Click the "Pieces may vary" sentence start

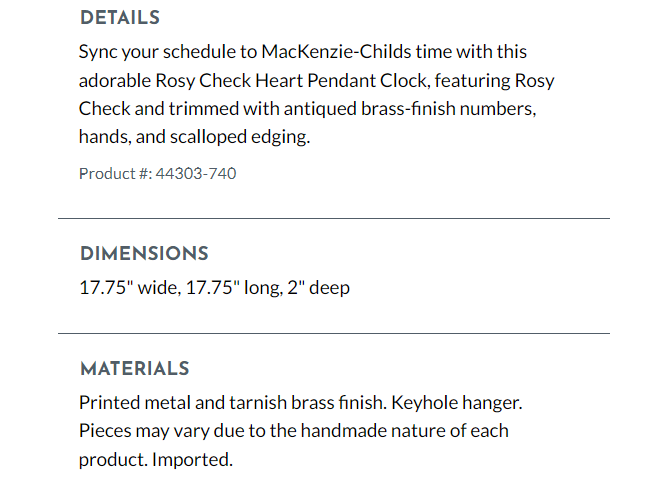(140, 431)
